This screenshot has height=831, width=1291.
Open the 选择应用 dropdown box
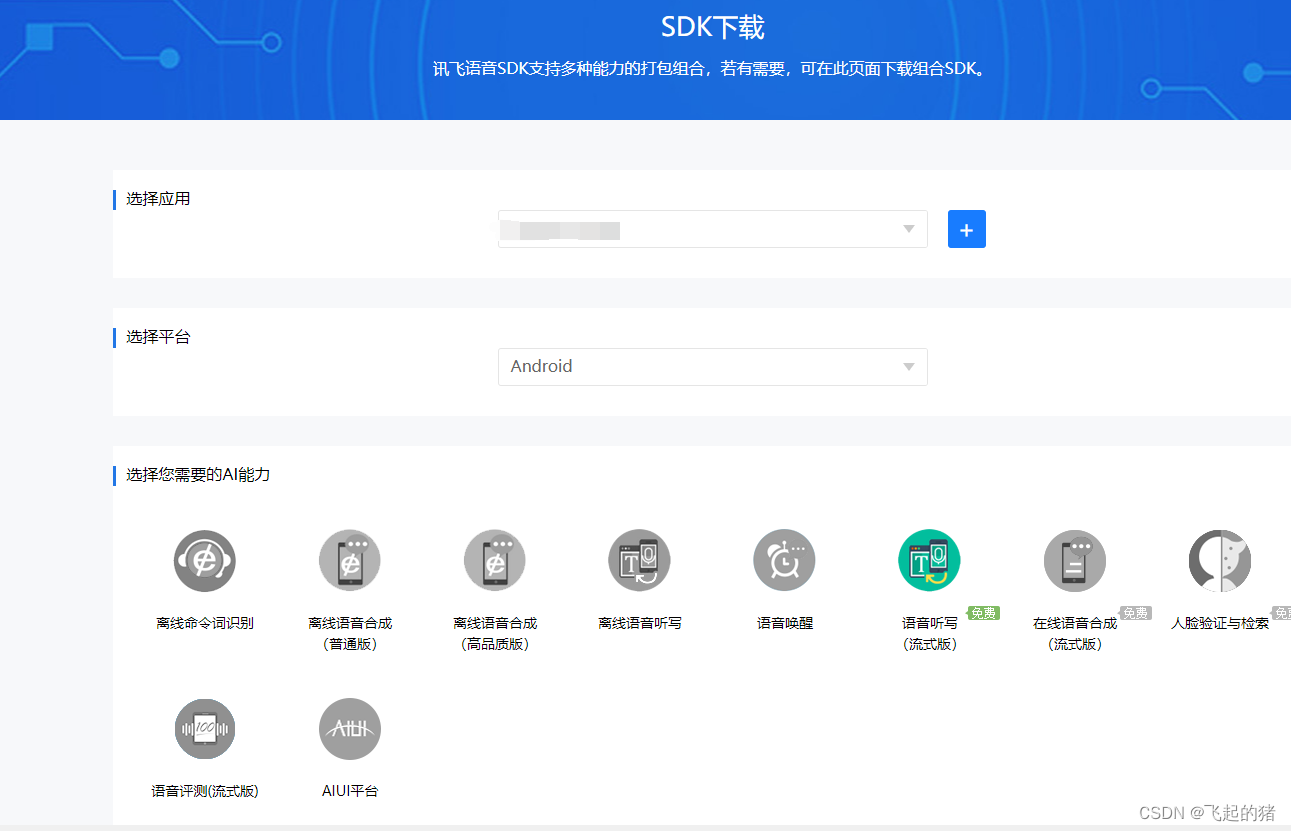point(713,229)
